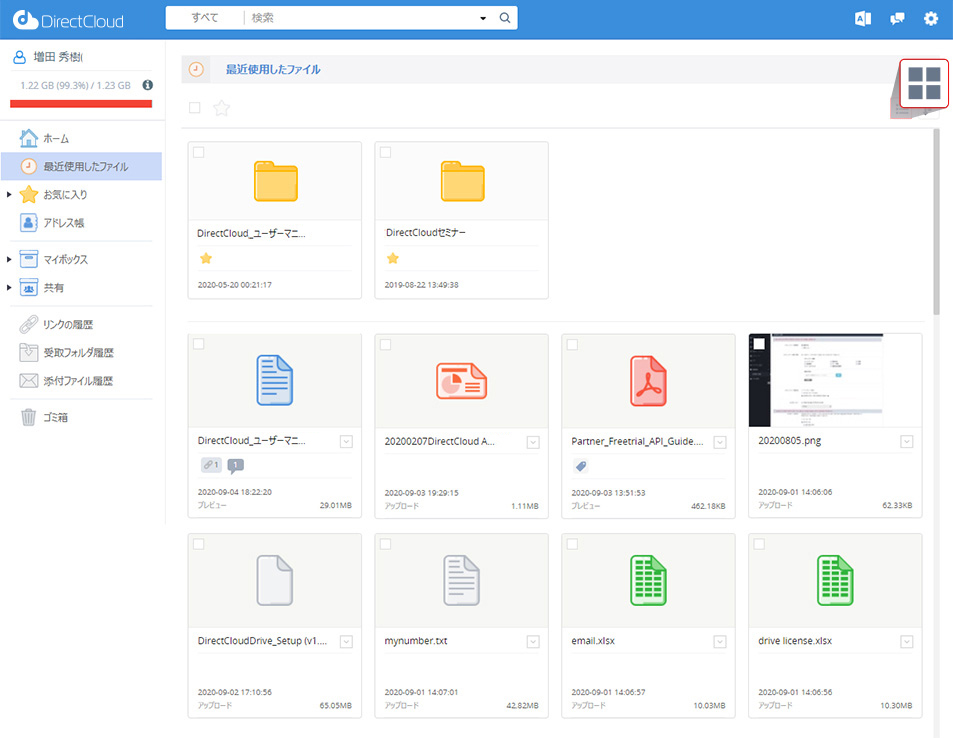Check DirectCloudセミナー folder checkbox

click(385, 153)
